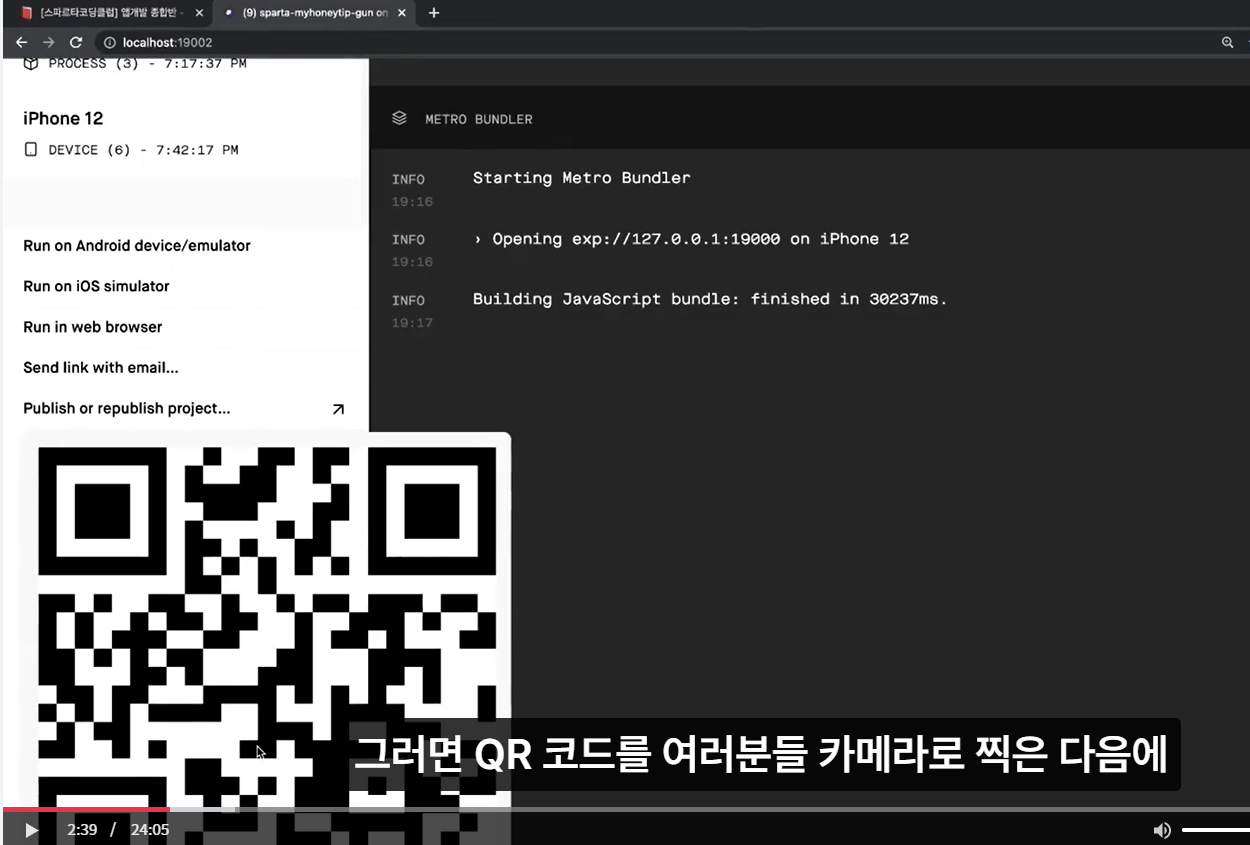Run in web browser

pos(92,327)
